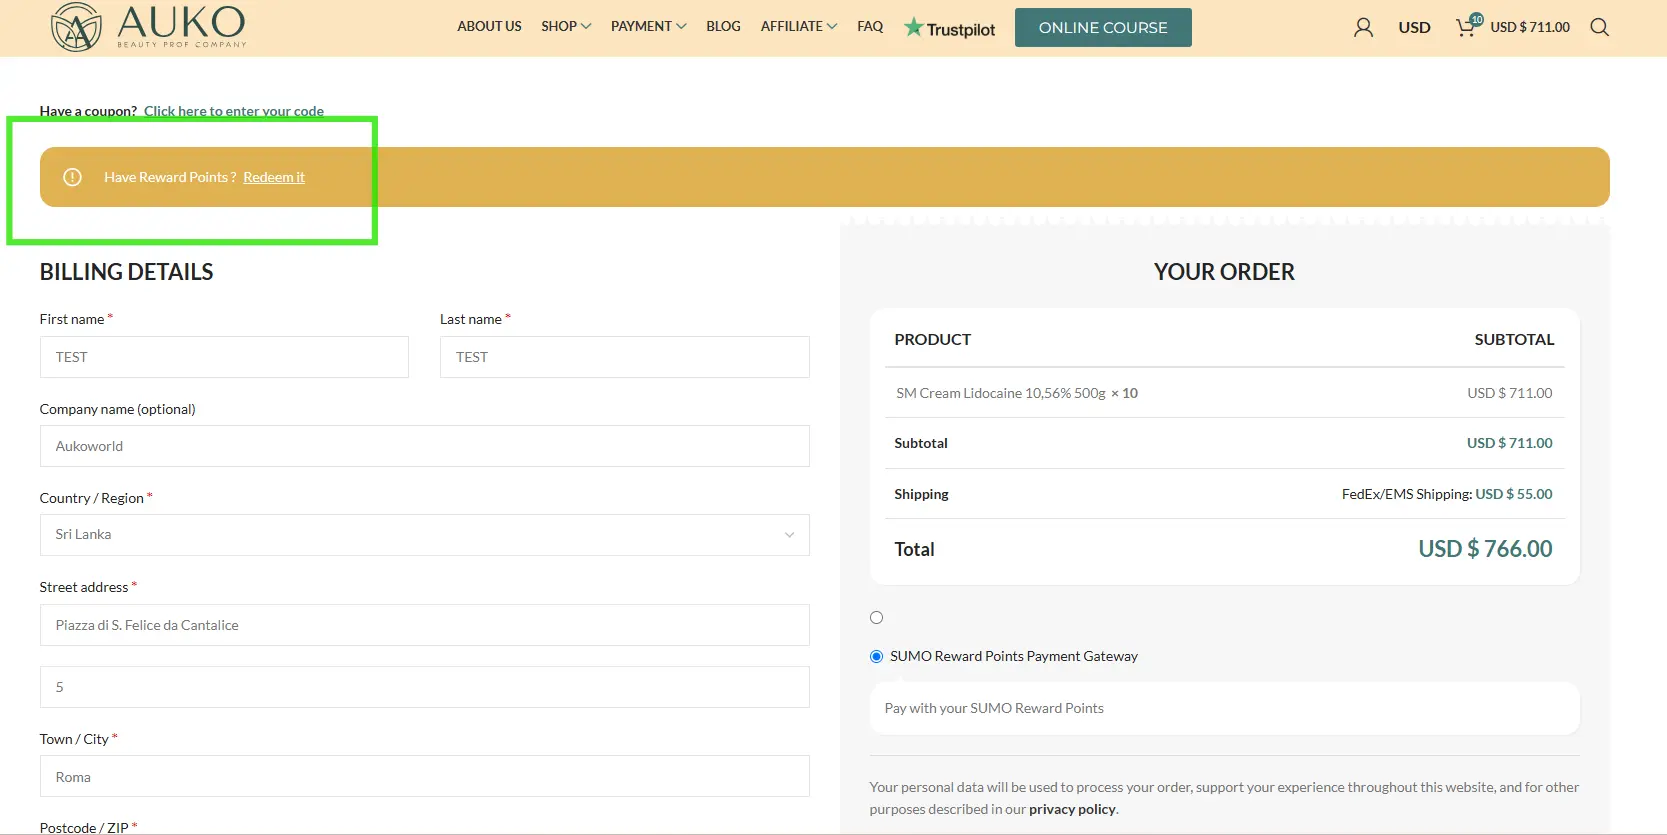Open the search magnifier icon
Screen dimensions: 1667x835
coord(1599,27)
